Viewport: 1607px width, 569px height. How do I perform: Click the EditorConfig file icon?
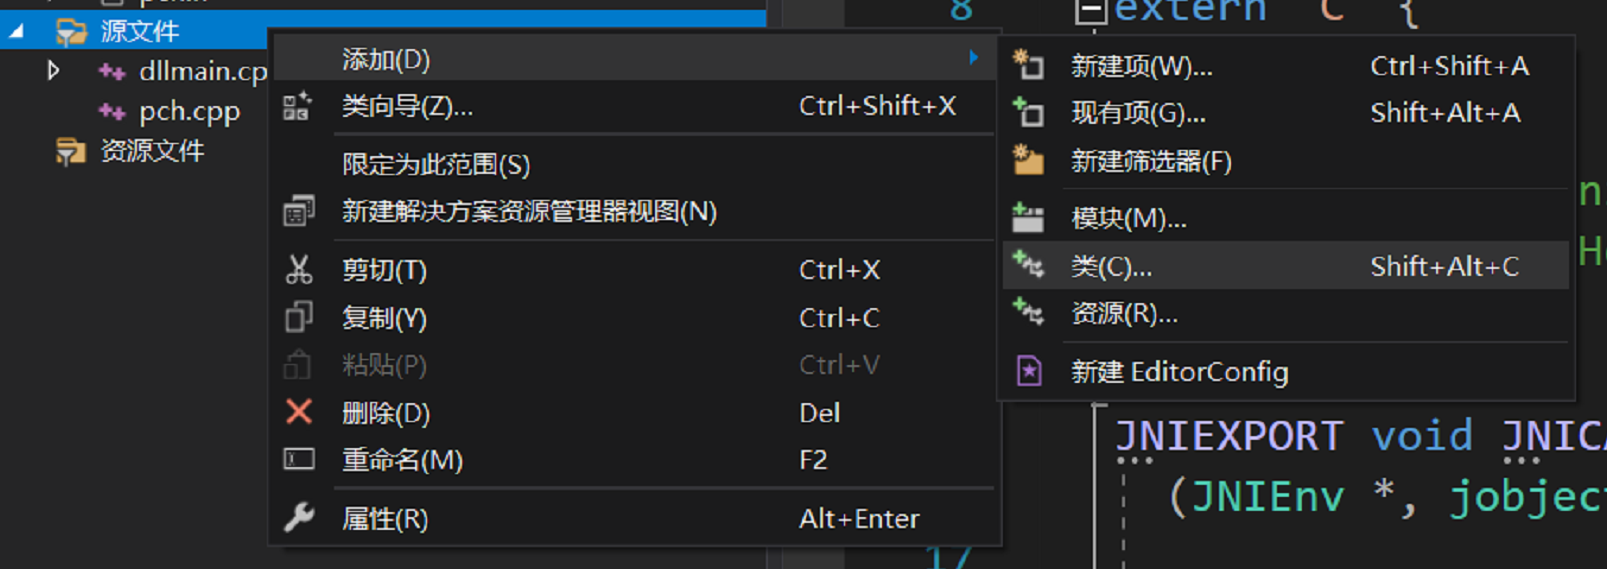pos(1028,372)
